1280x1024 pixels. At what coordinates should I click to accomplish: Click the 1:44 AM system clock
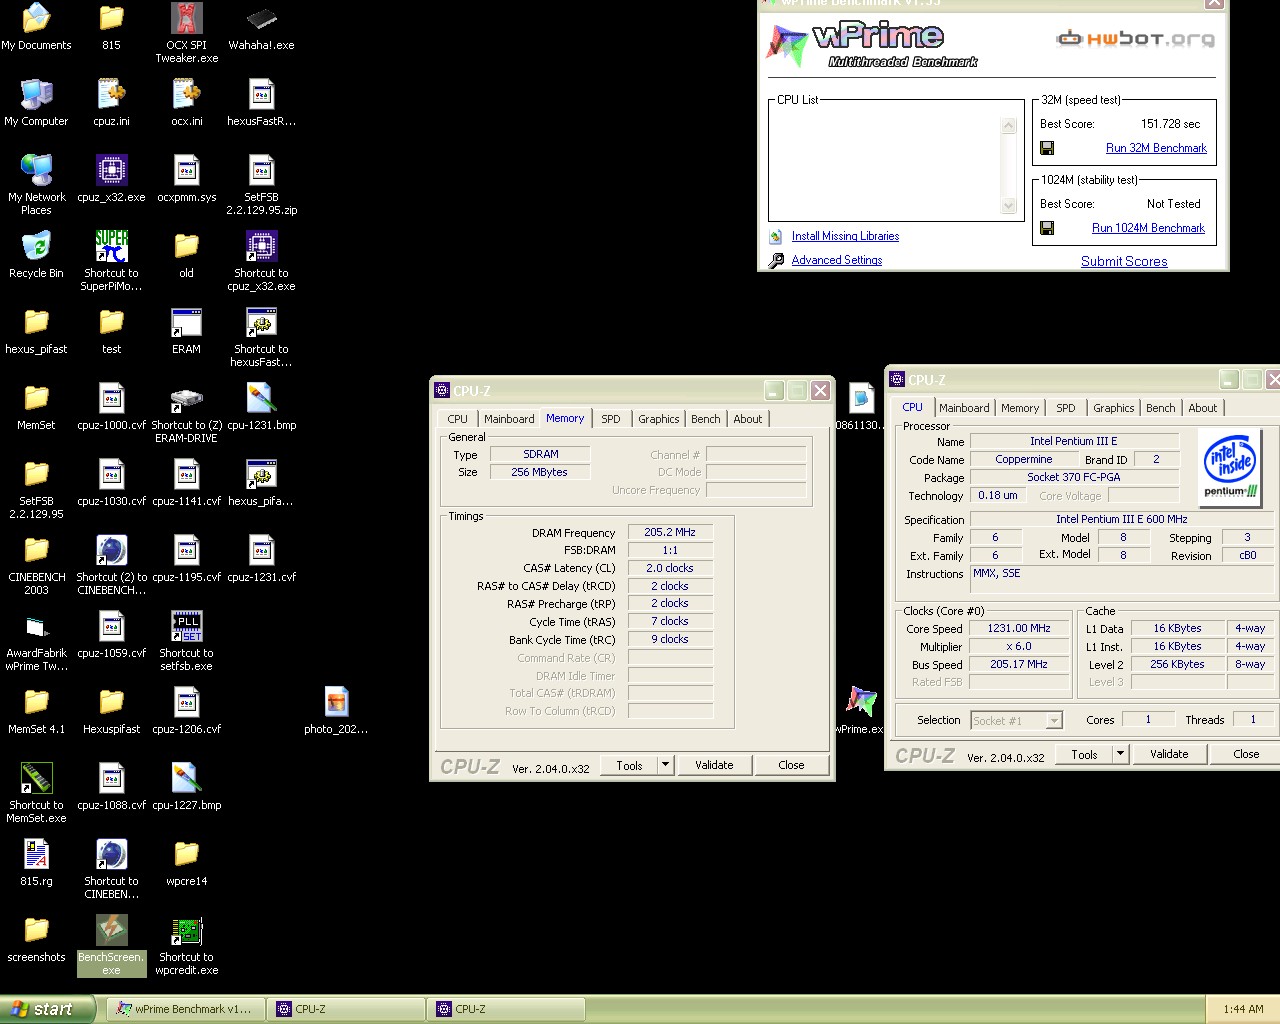click(x=1243, y=1009)
